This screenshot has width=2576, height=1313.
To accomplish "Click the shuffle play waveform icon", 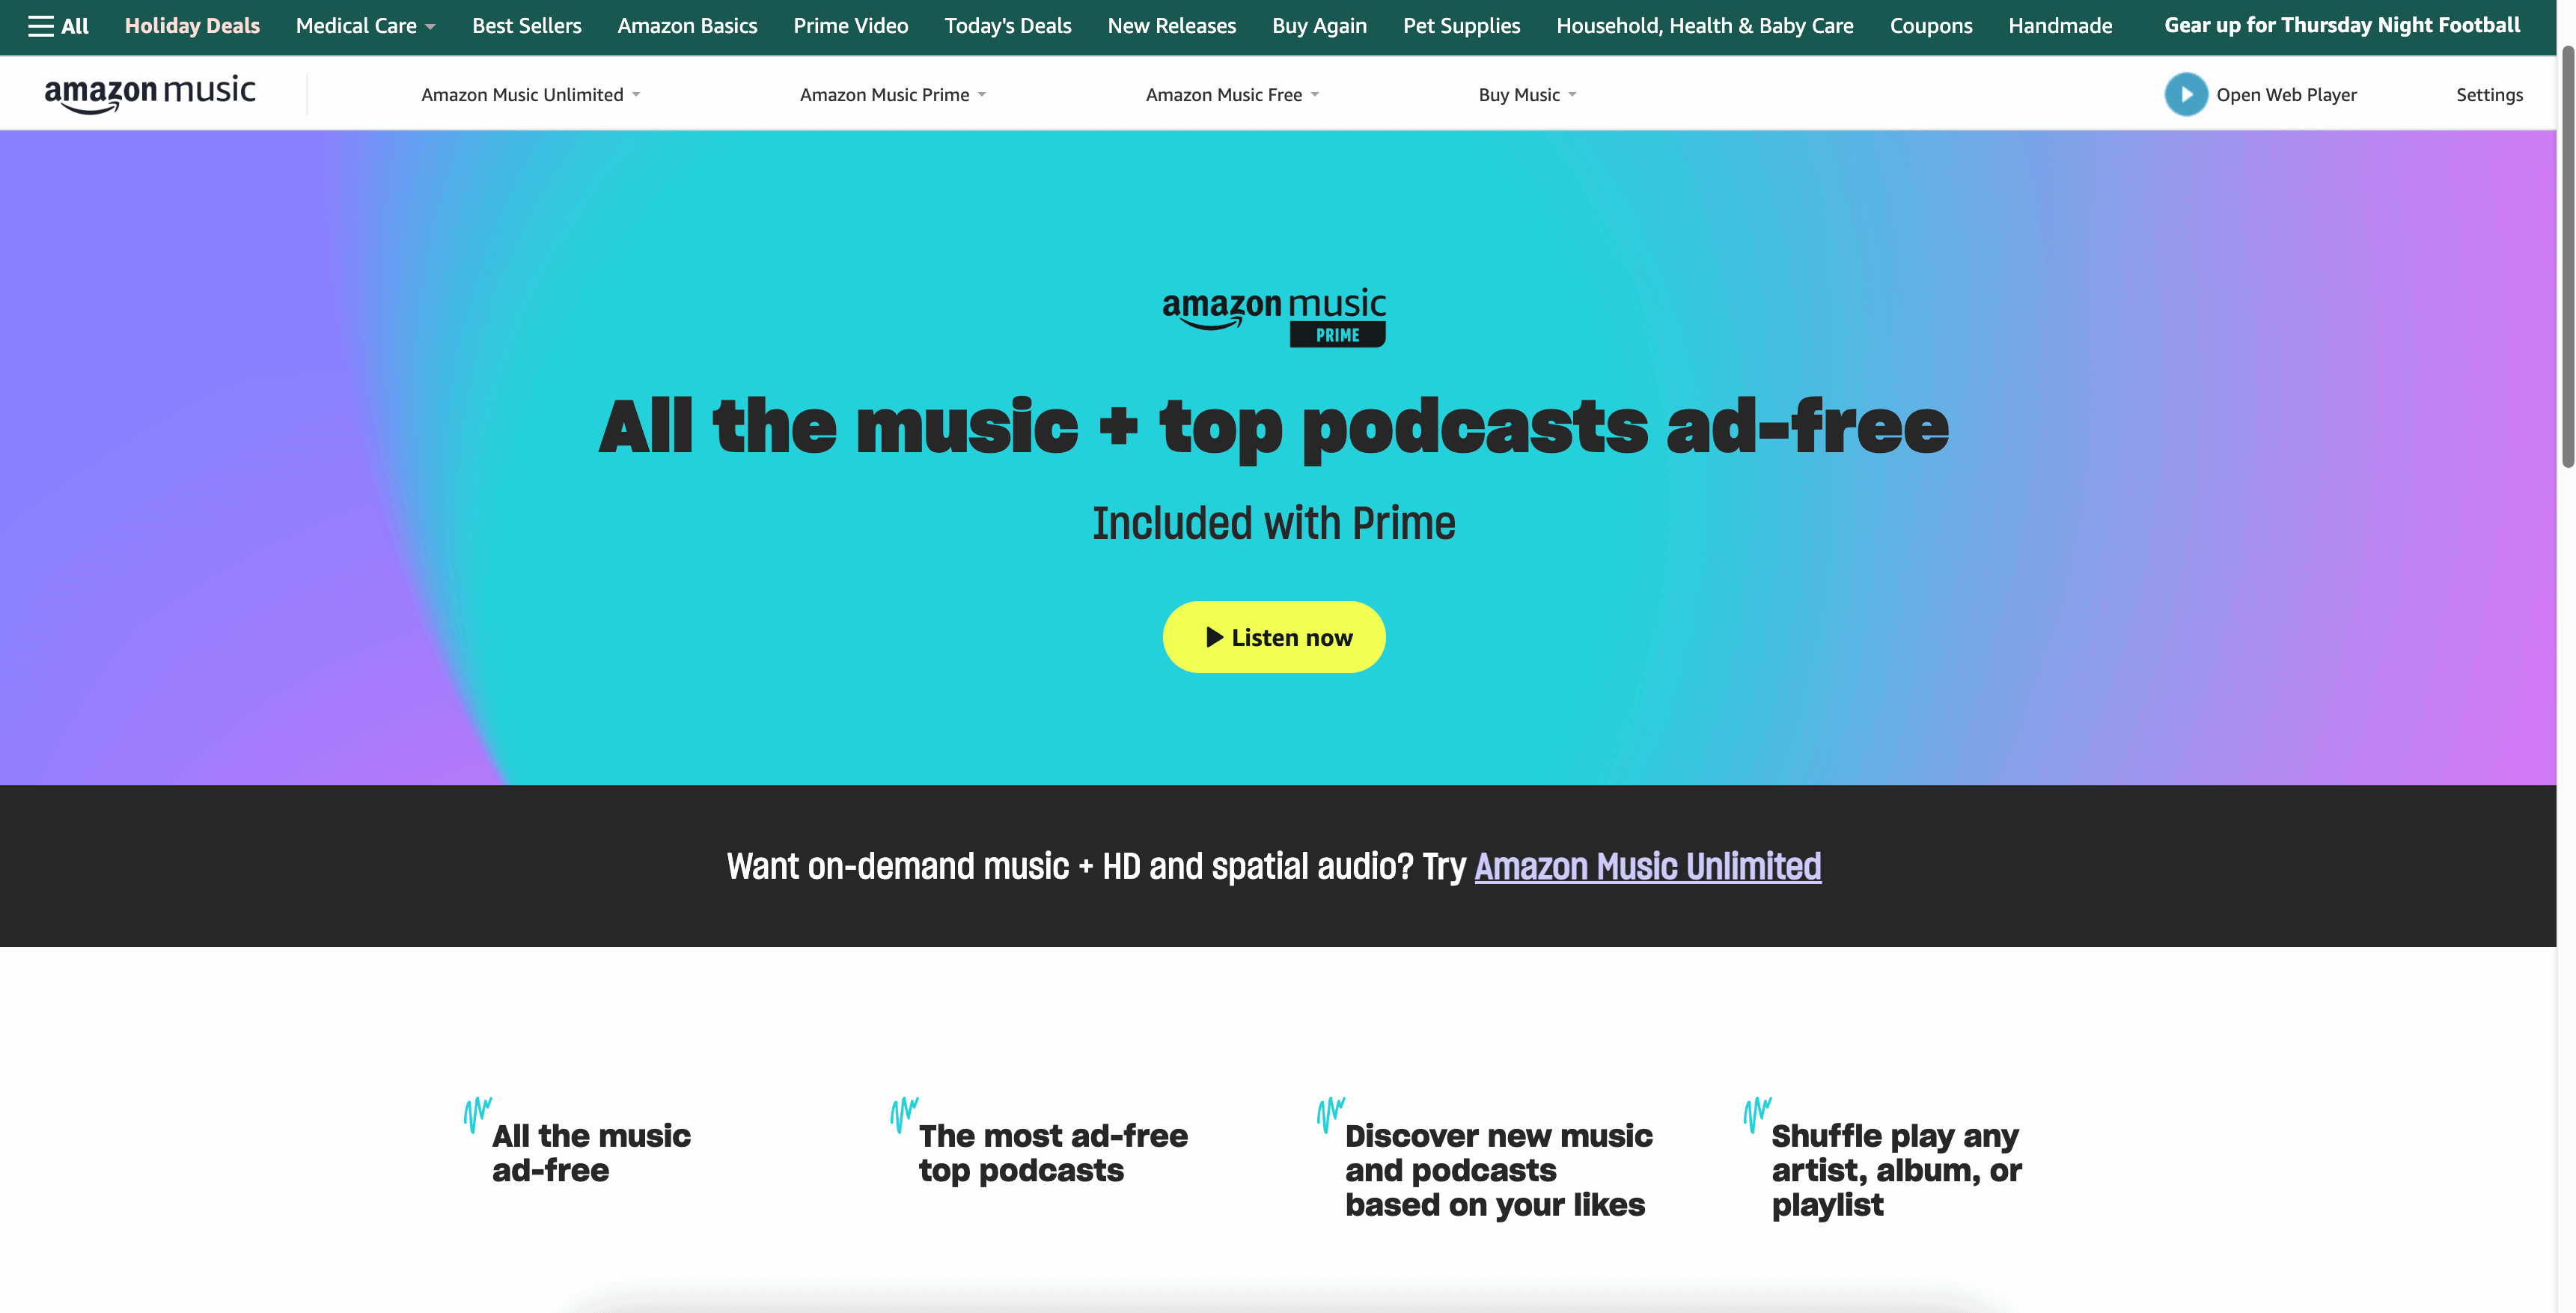I will point(1757,1109).
